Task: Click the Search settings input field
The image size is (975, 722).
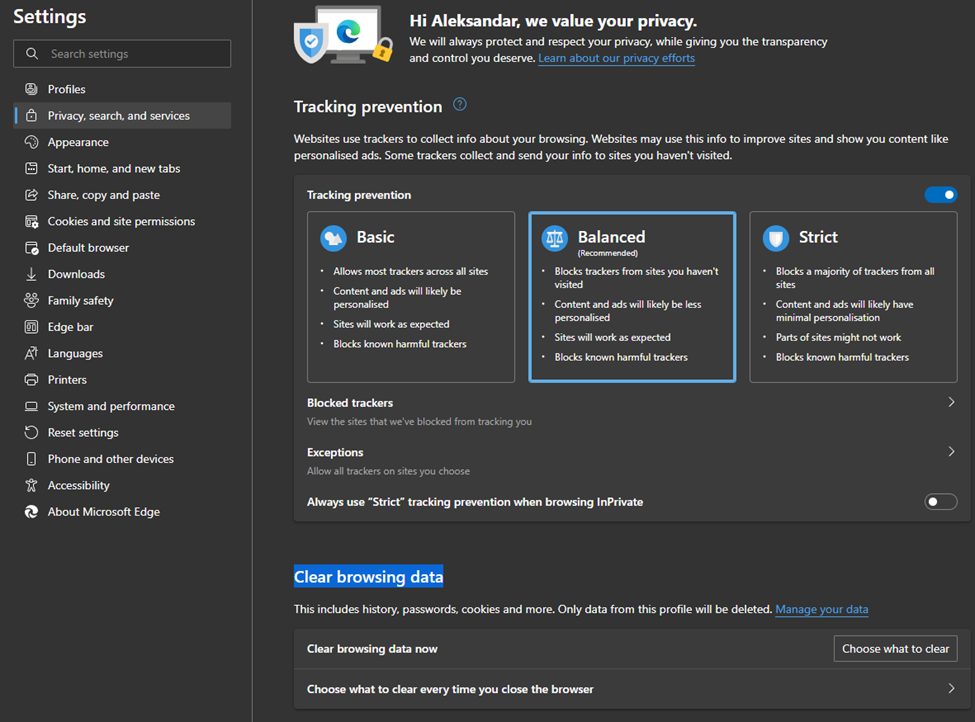Action: point(122,53)
